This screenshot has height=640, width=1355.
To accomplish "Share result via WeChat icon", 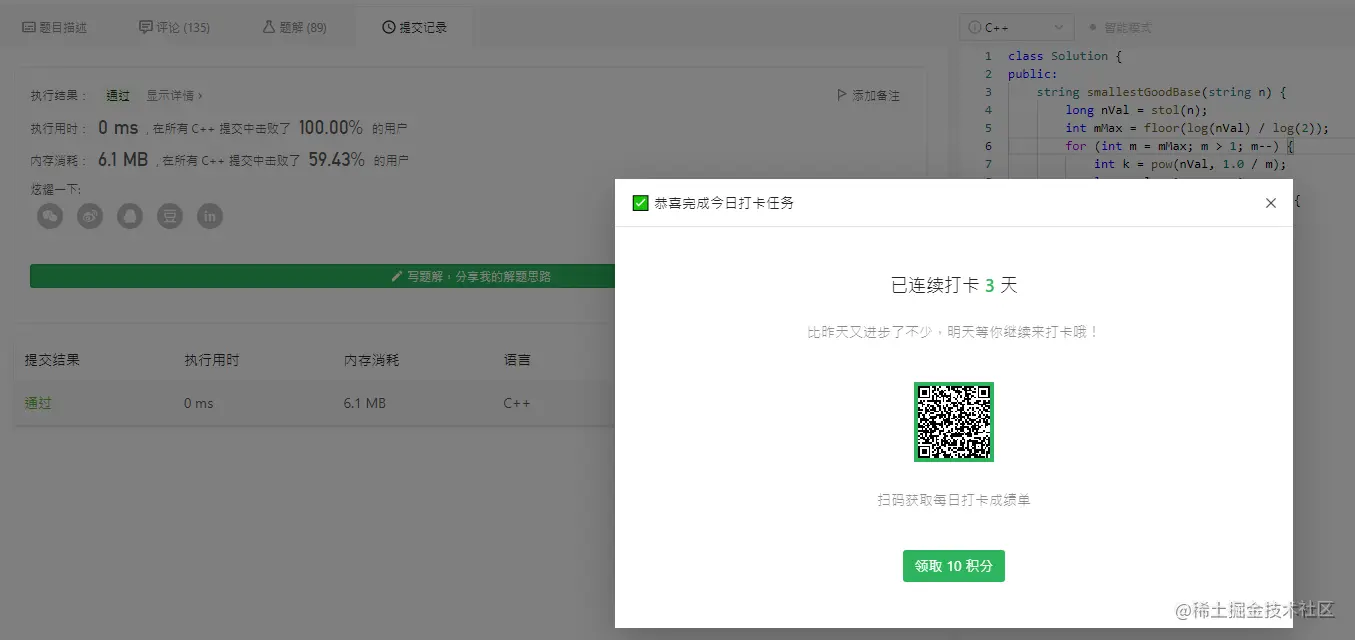I will pyautogui.click(x=50, y=216).
